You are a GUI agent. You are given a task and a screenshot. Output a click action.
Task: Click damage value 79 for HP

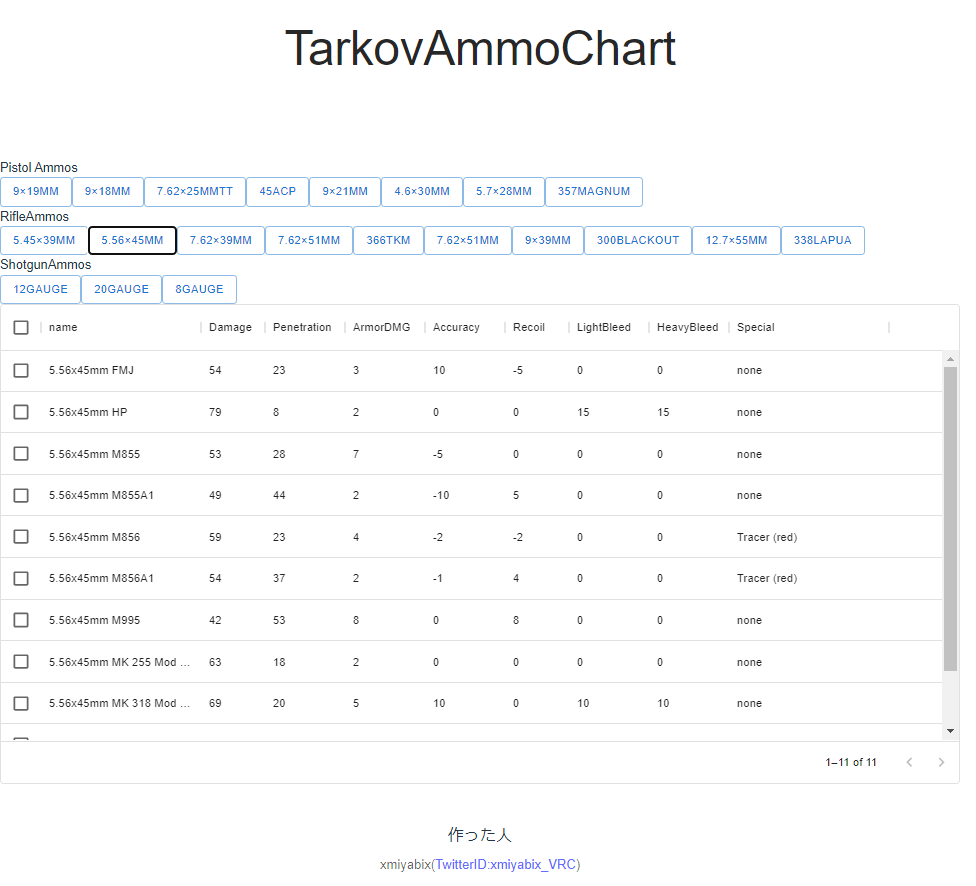click(x=215, y=412)
